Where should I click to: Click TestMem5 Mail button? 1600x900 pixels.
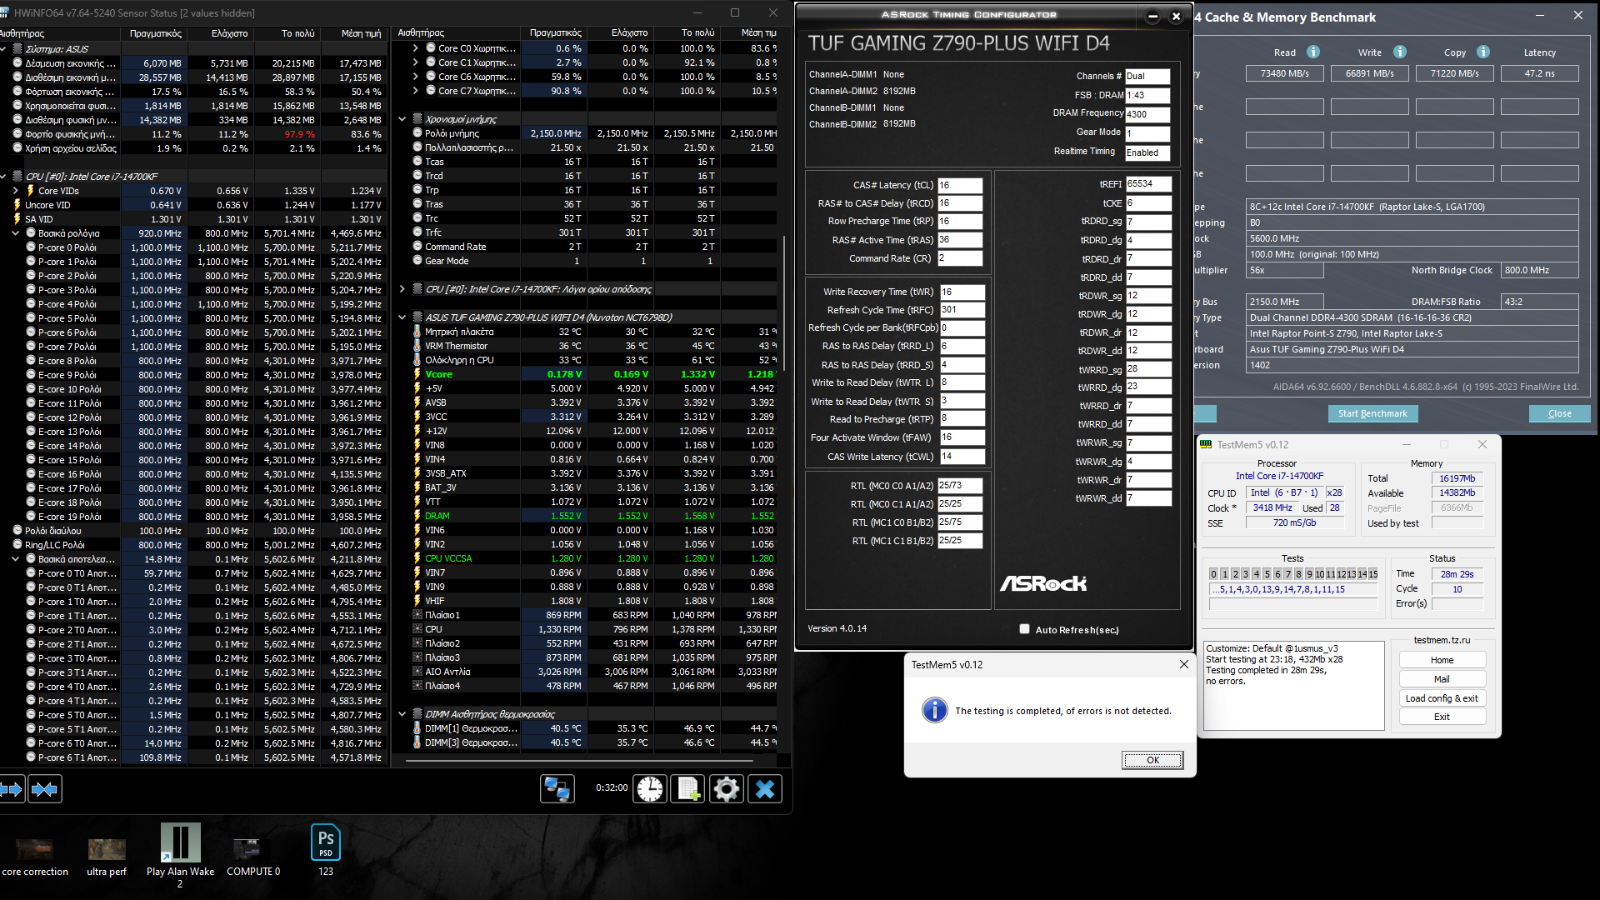[x=1442, y=679]
